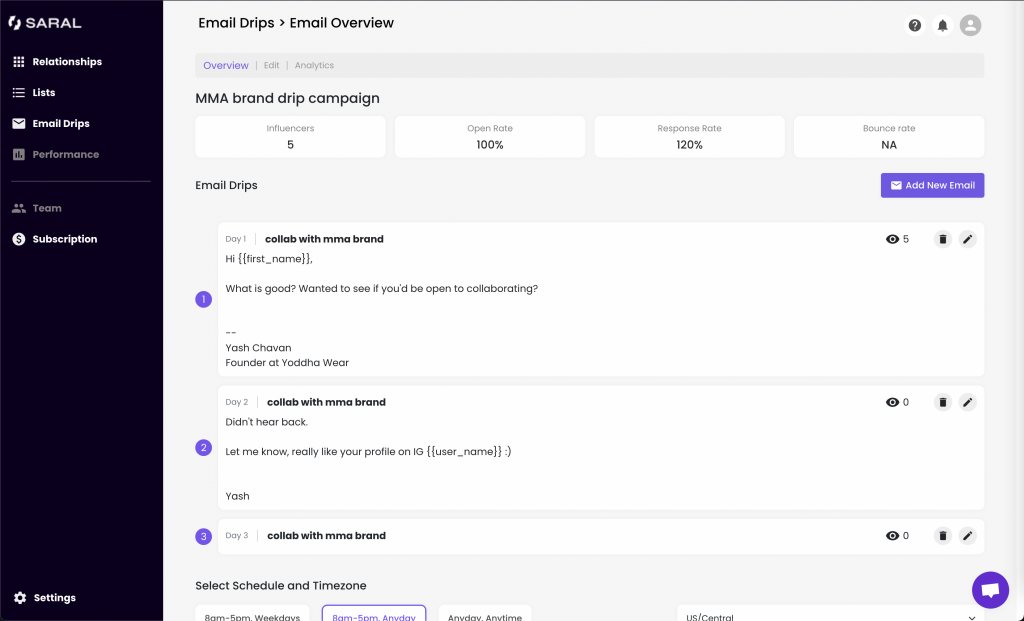Delete the Day 1 drip email

[942, 239]
